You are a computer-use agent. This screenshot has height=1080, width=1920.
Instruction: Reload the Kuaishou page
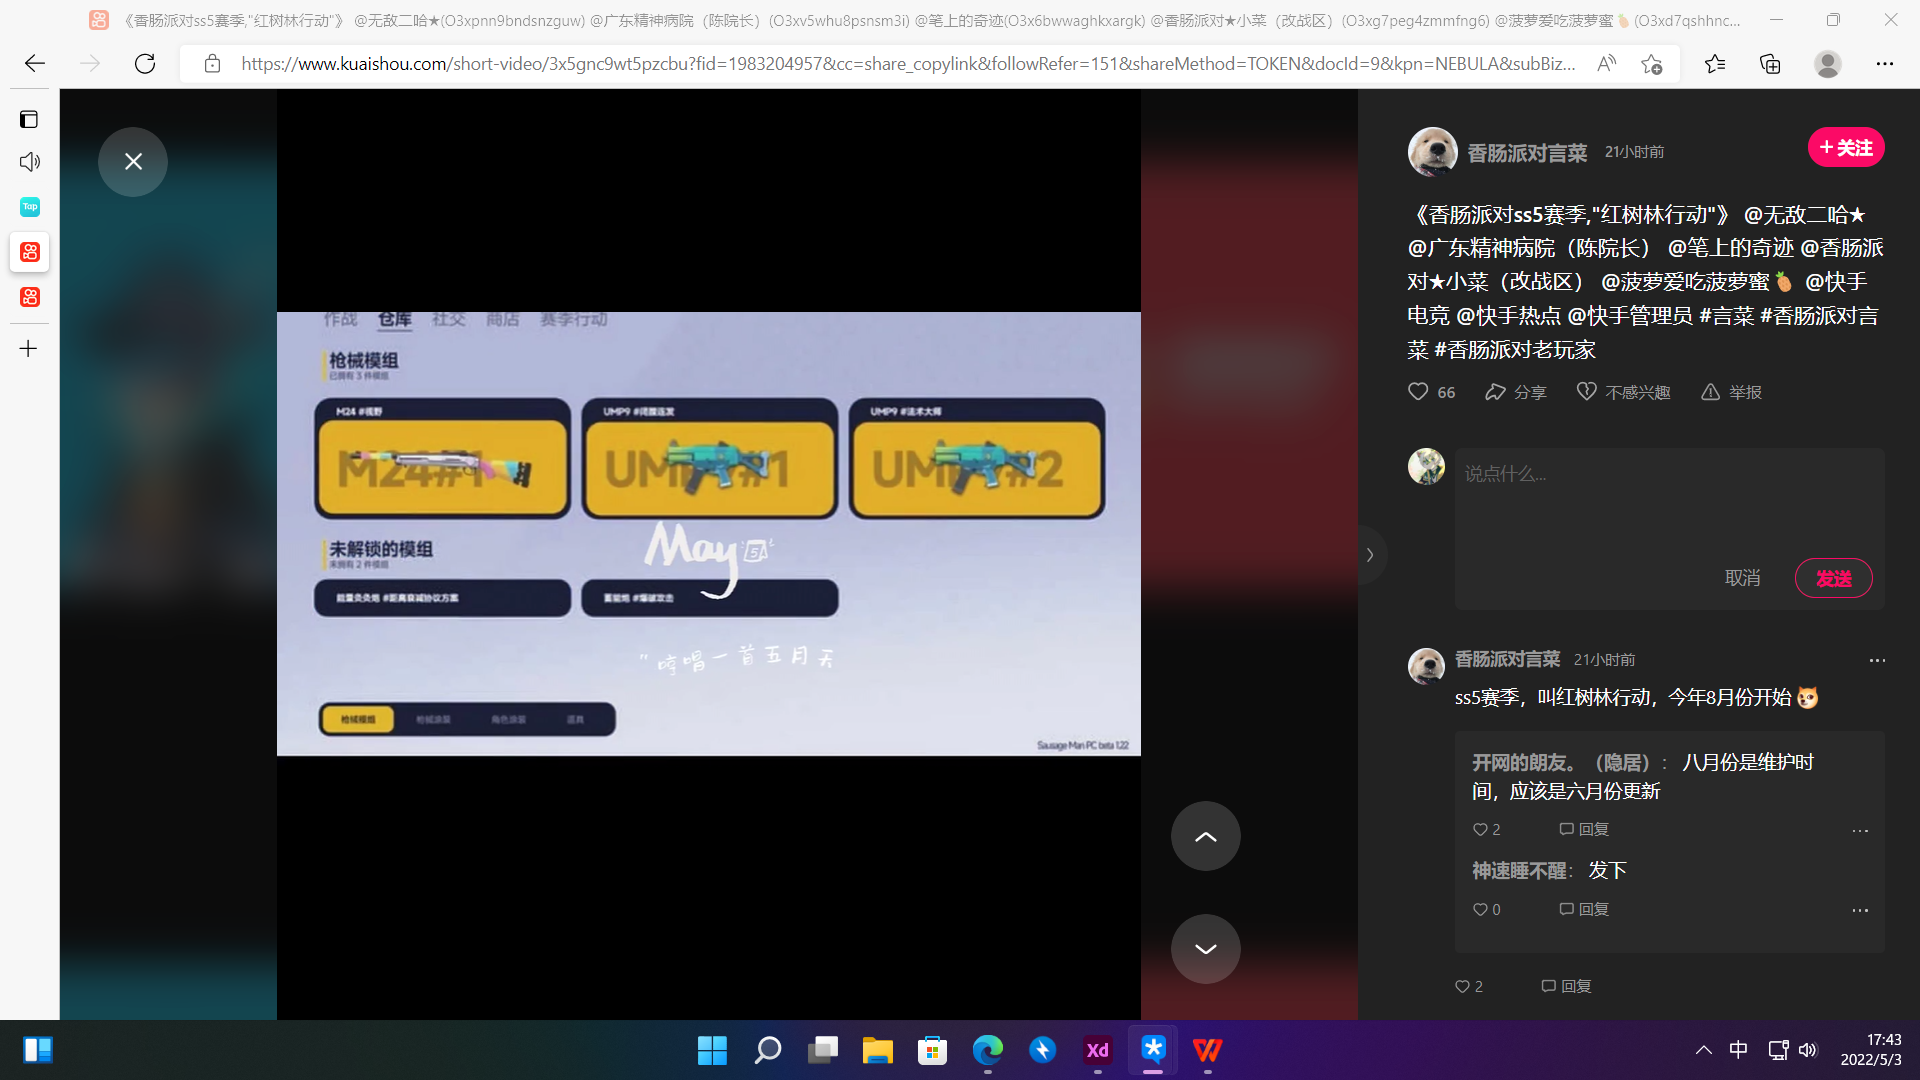click(145, 64)
